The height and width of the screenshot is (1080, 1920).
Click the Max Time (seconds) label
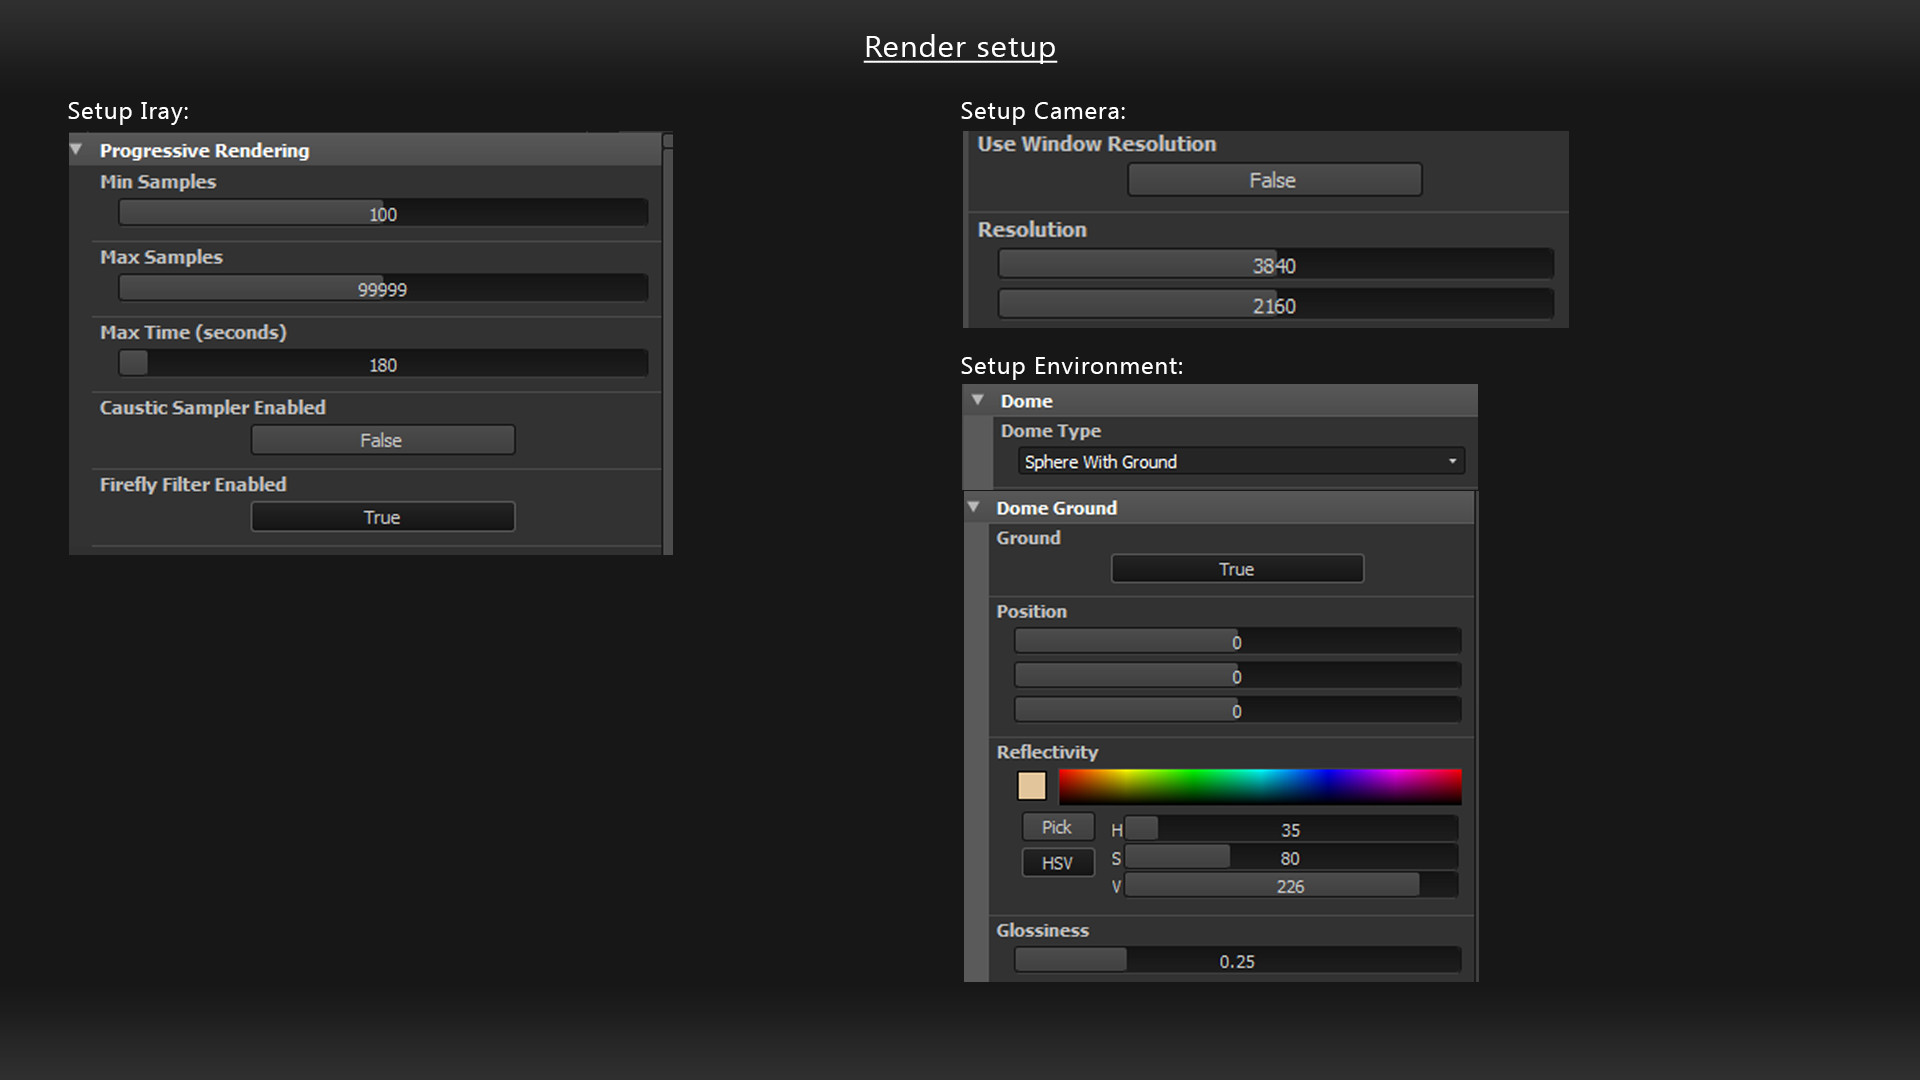coord(193,332)
